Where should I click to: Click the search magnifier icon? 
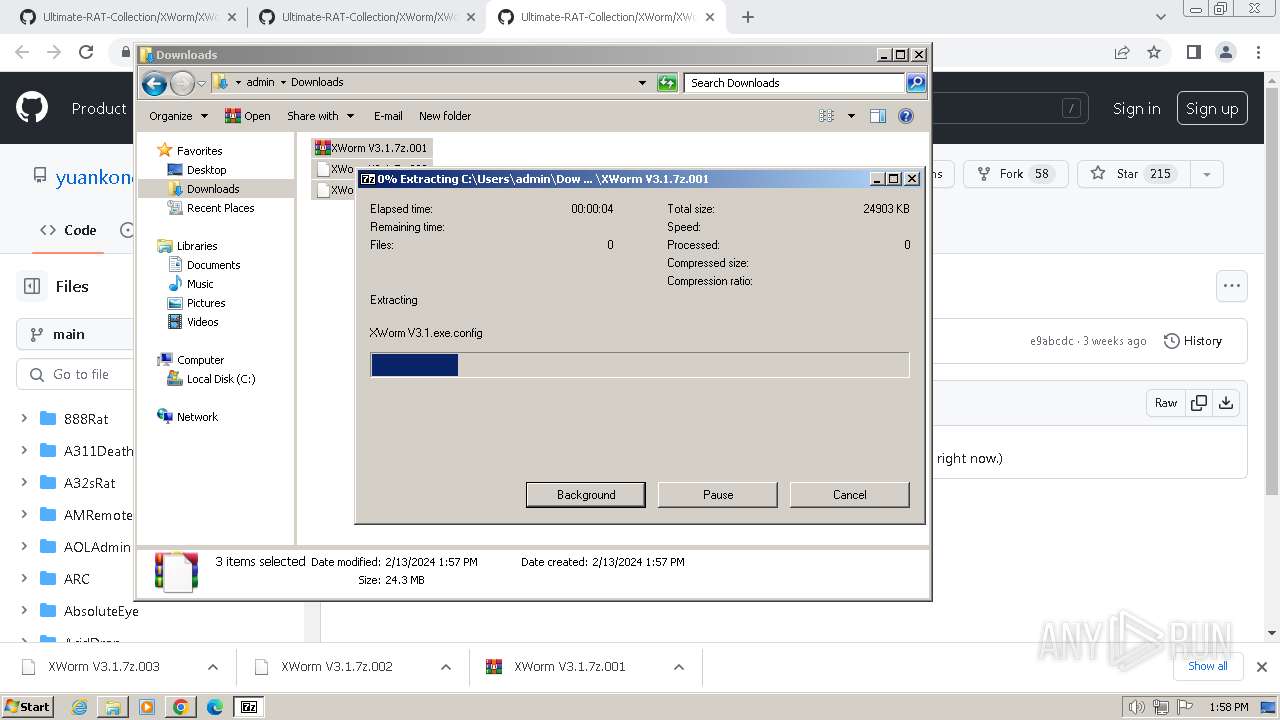point(916,83)
